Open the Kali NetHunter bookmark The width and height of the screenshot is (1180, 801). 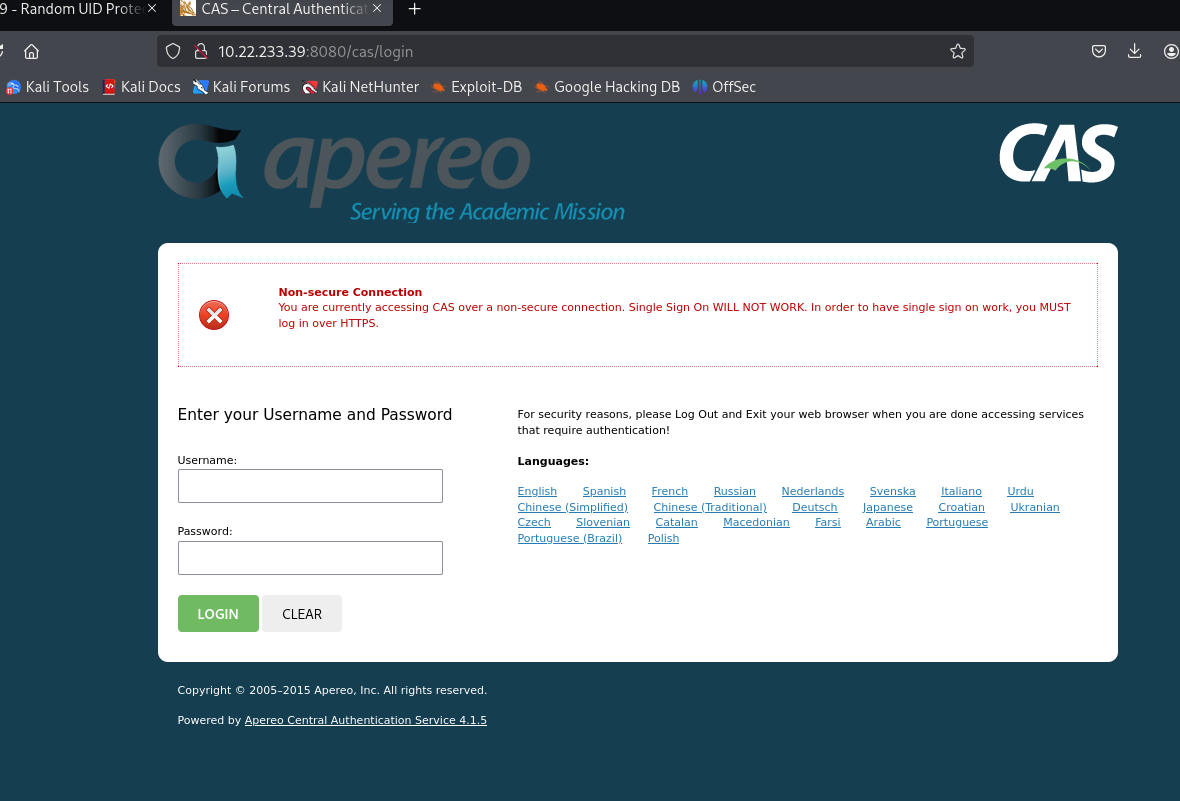pos(360,87)
